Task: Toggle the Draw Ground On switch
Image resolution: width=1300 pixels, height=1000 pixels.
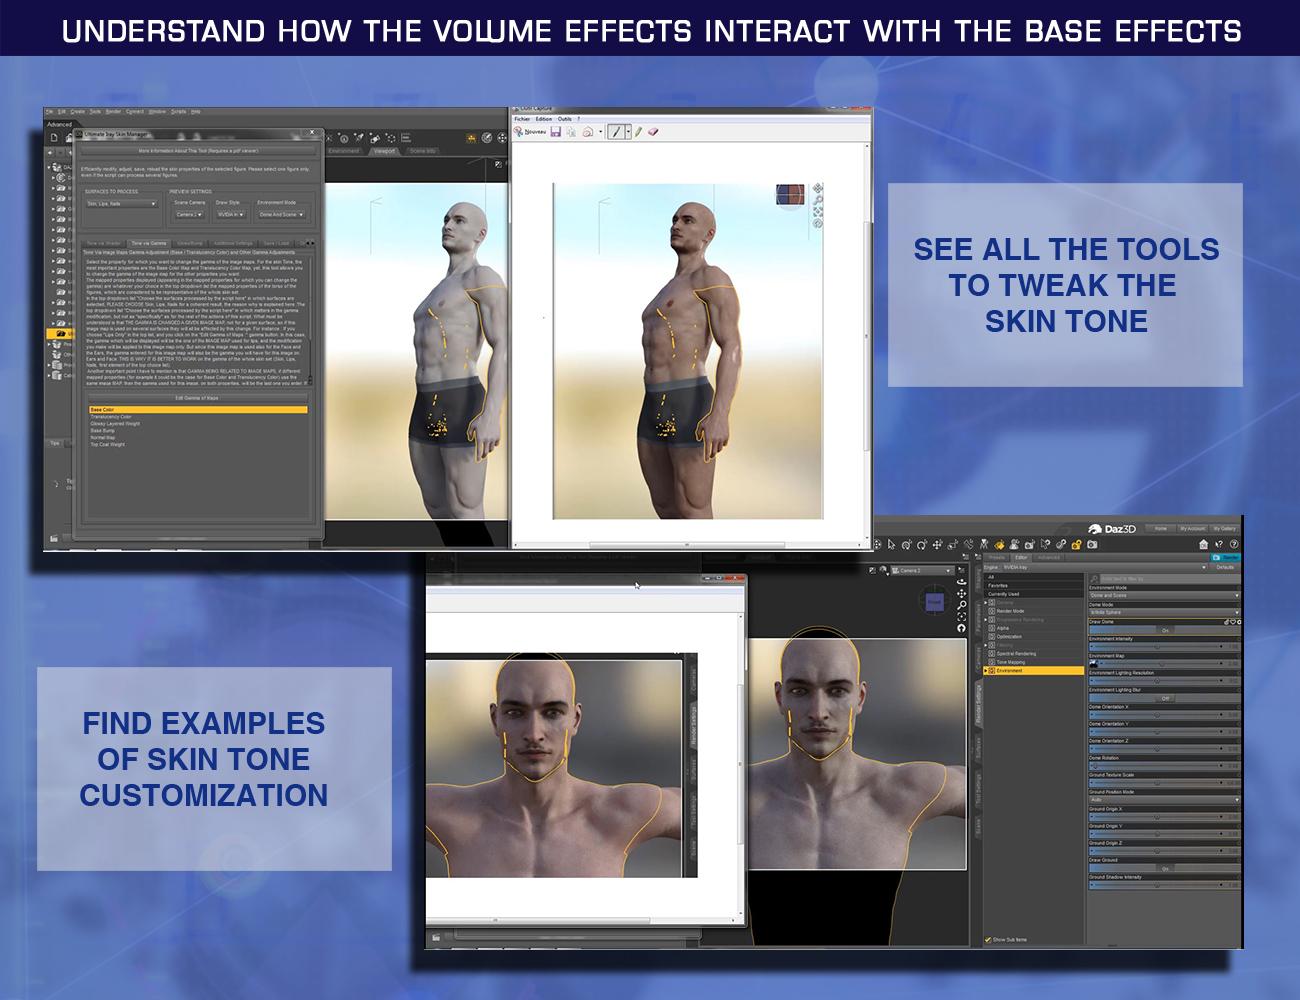Action: pyautogui.click(x=1165, y=868)
